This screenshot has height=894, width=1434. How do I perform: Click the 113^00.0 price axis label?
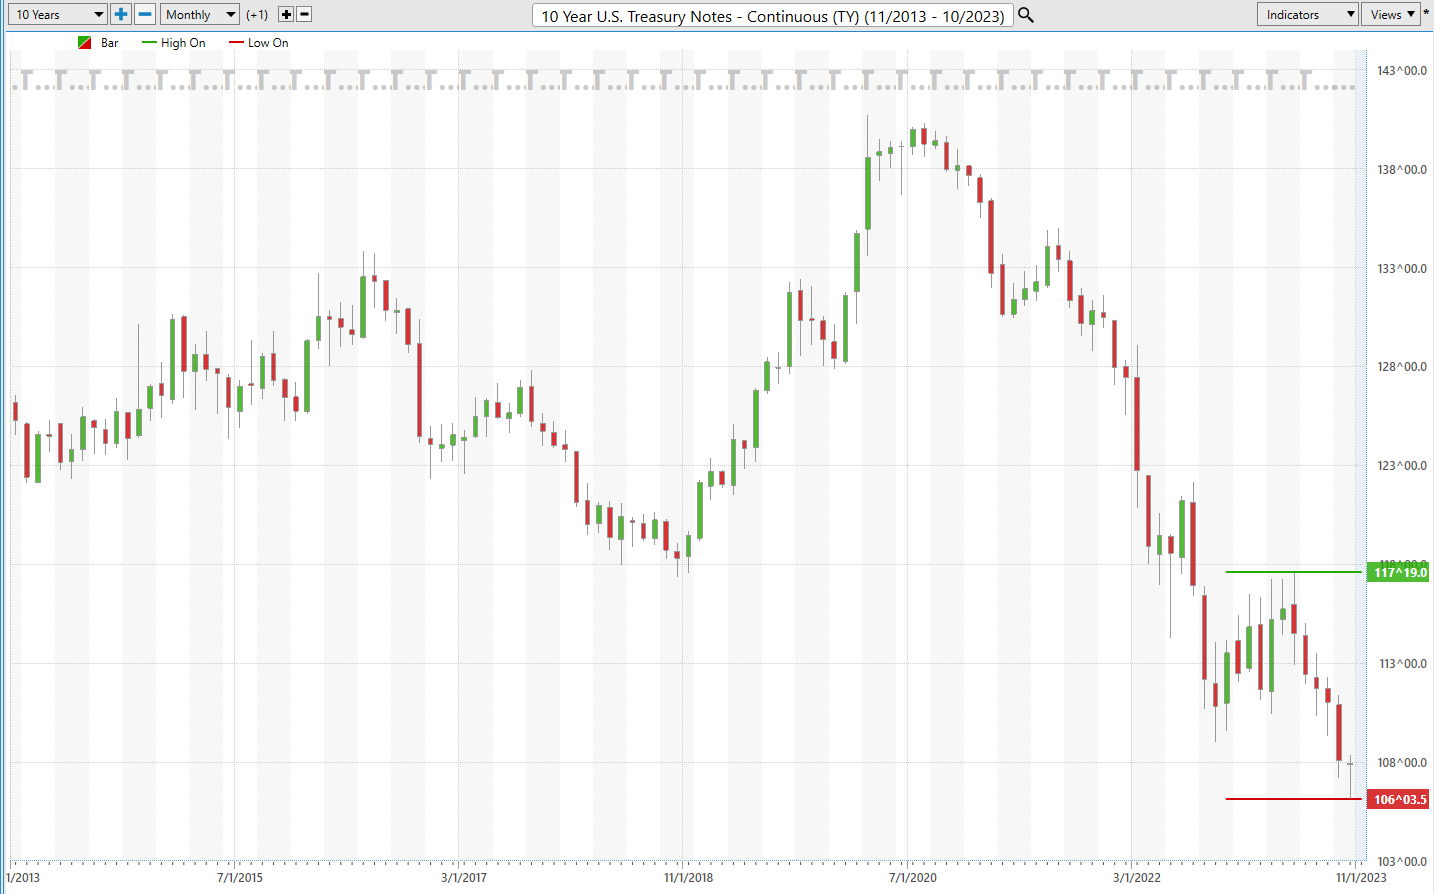click(1401, 663)
